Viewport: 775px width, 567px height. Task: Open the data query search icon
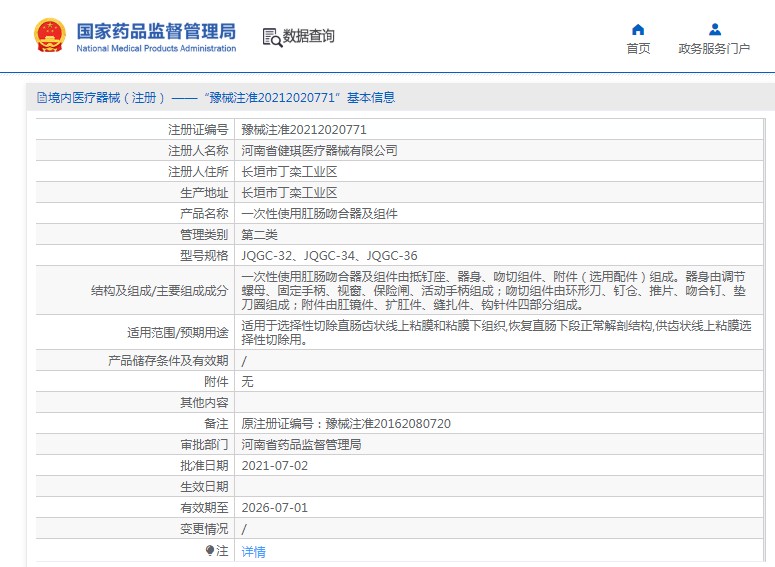tap(272, 38)
